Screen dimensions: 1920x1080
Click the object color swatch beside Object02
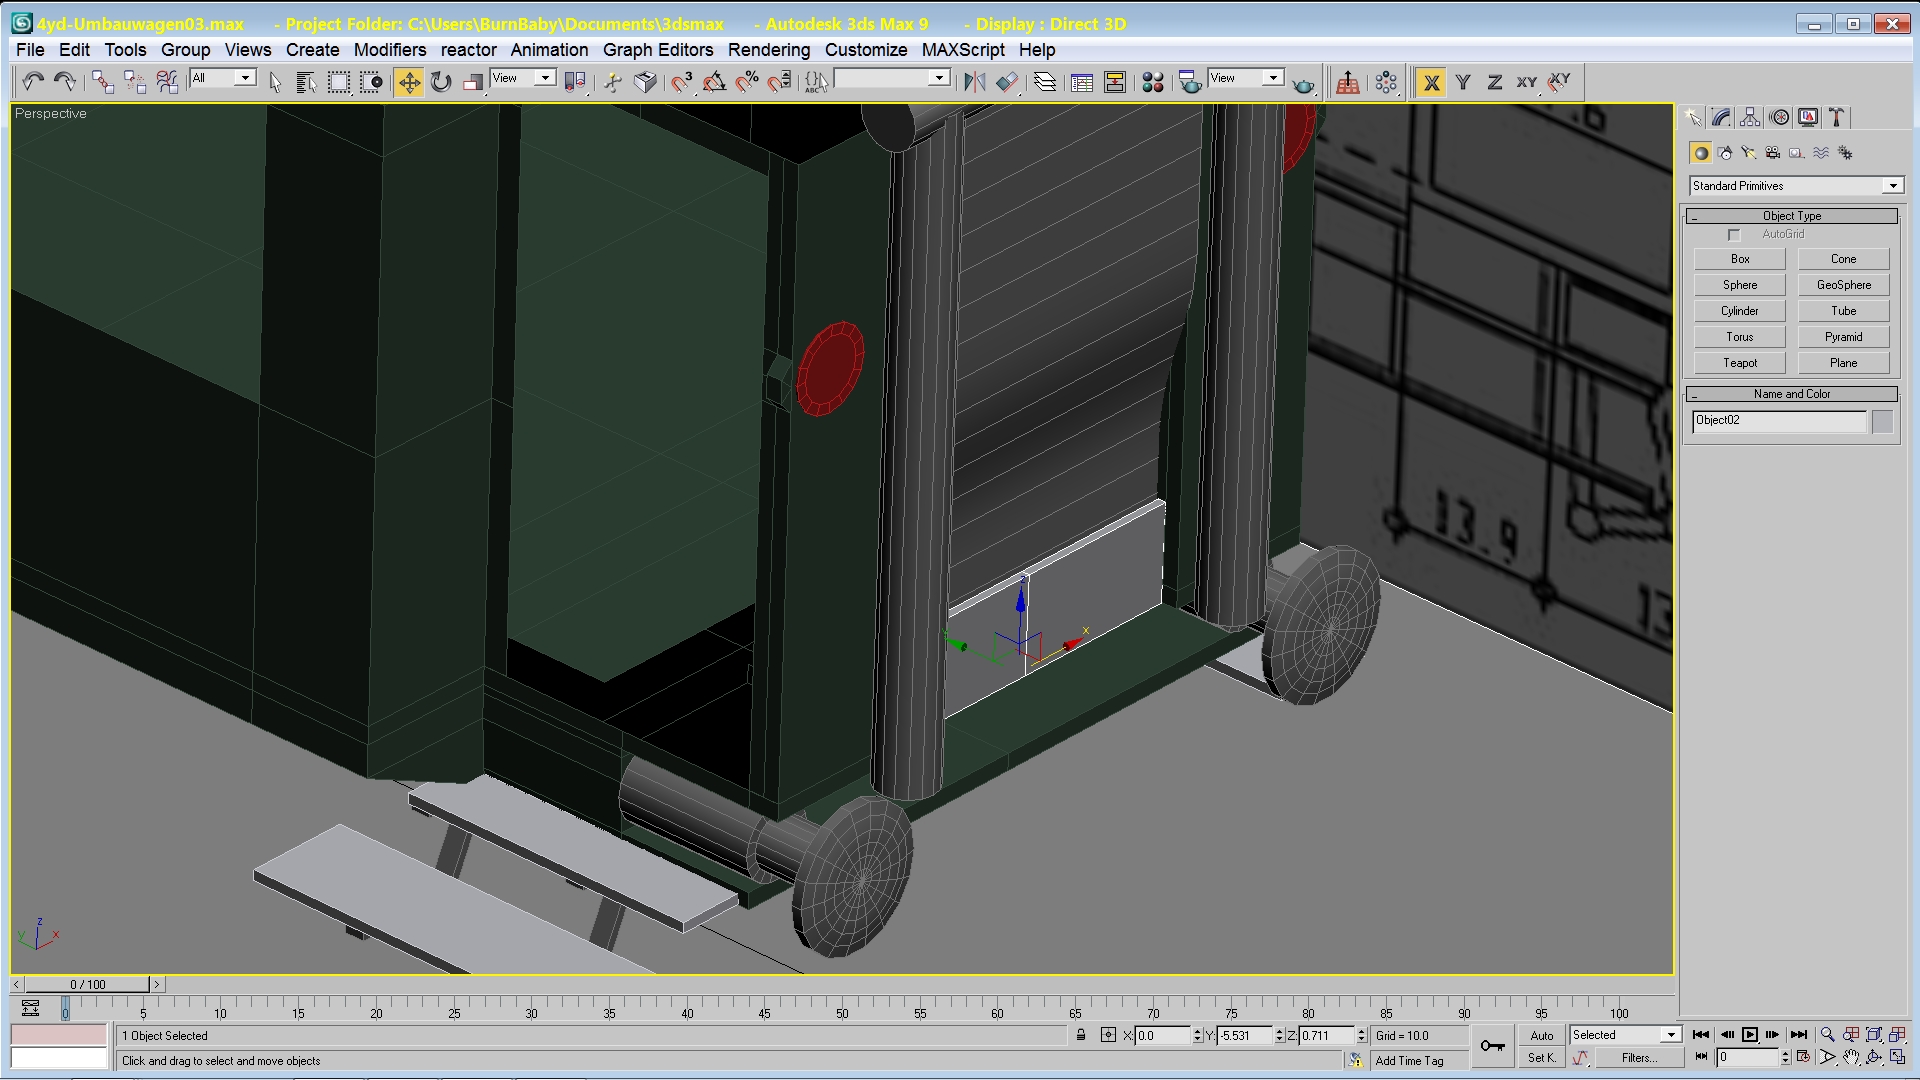[1882, 421]
